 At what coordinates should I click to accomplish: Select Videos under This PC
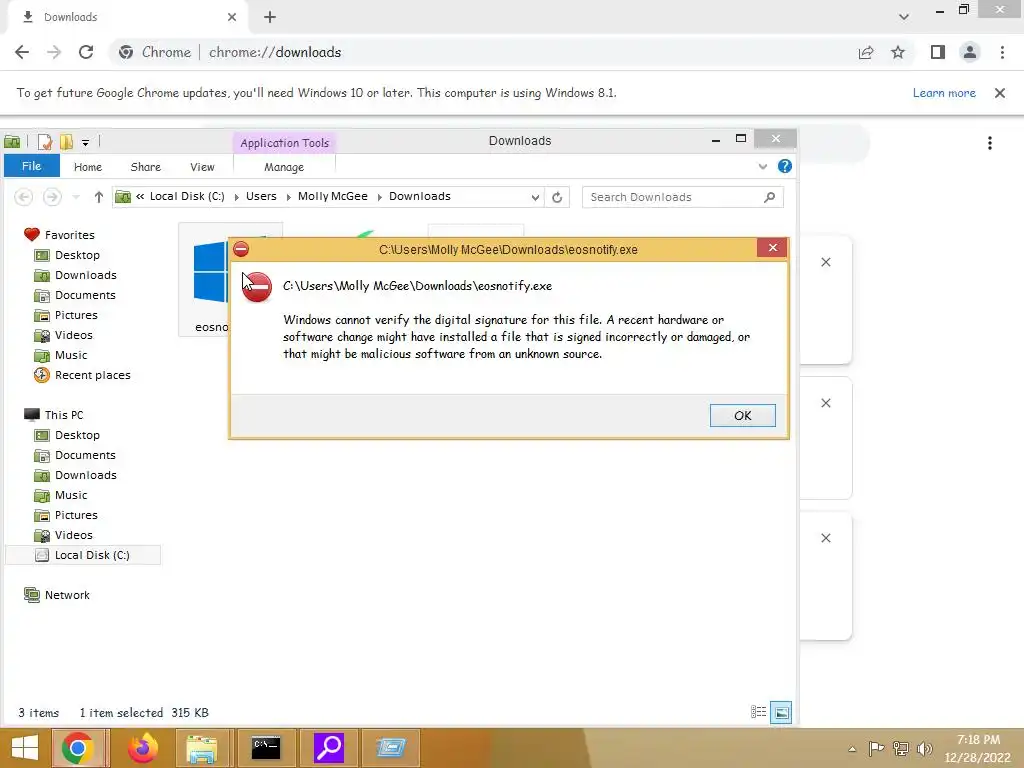point(73,535)
